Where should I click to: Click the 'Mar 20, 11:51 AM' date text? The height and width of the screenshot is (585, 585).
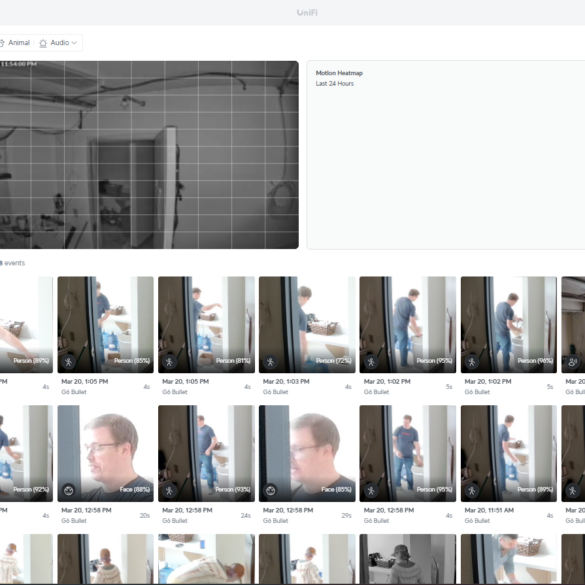tap(489, 510)
